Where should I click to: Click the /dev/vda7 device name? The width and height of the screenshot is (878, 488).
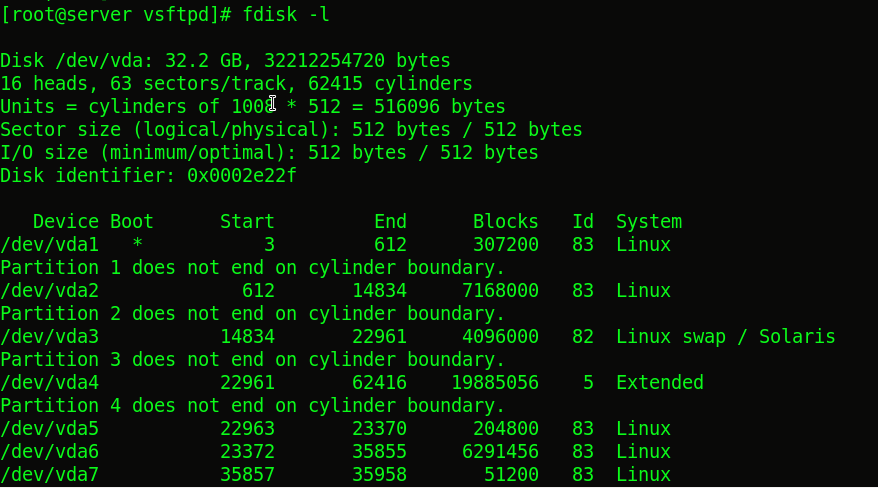point(49,475)
